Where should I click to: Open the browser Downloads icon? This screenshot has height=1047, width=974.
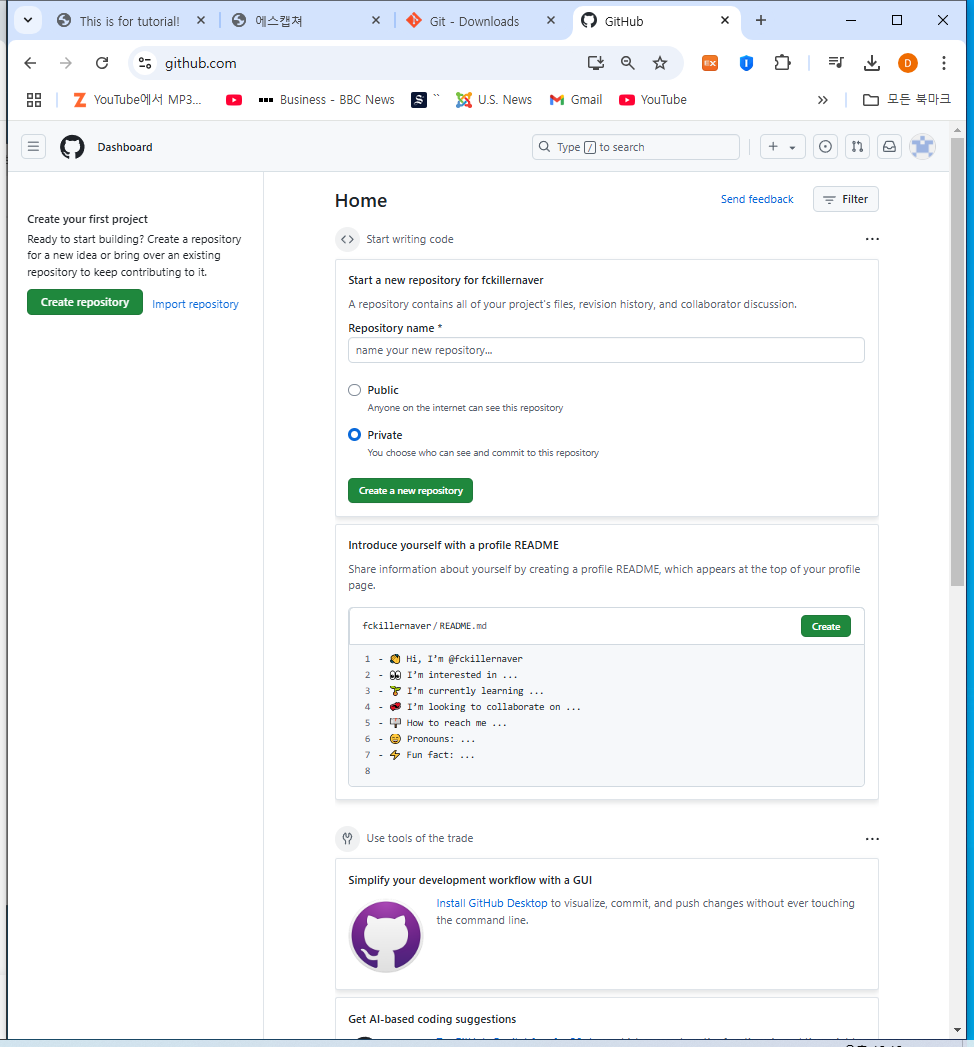[x=871, y=63]
